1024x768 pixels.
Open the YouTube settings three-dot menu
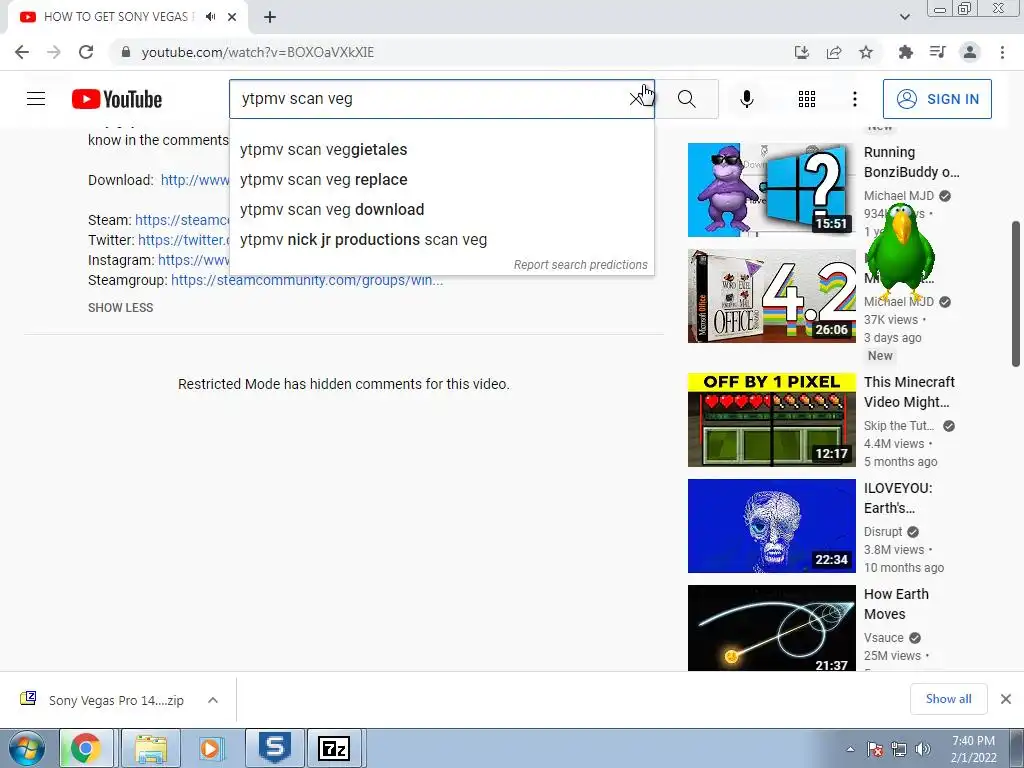(x=854, y=99)
